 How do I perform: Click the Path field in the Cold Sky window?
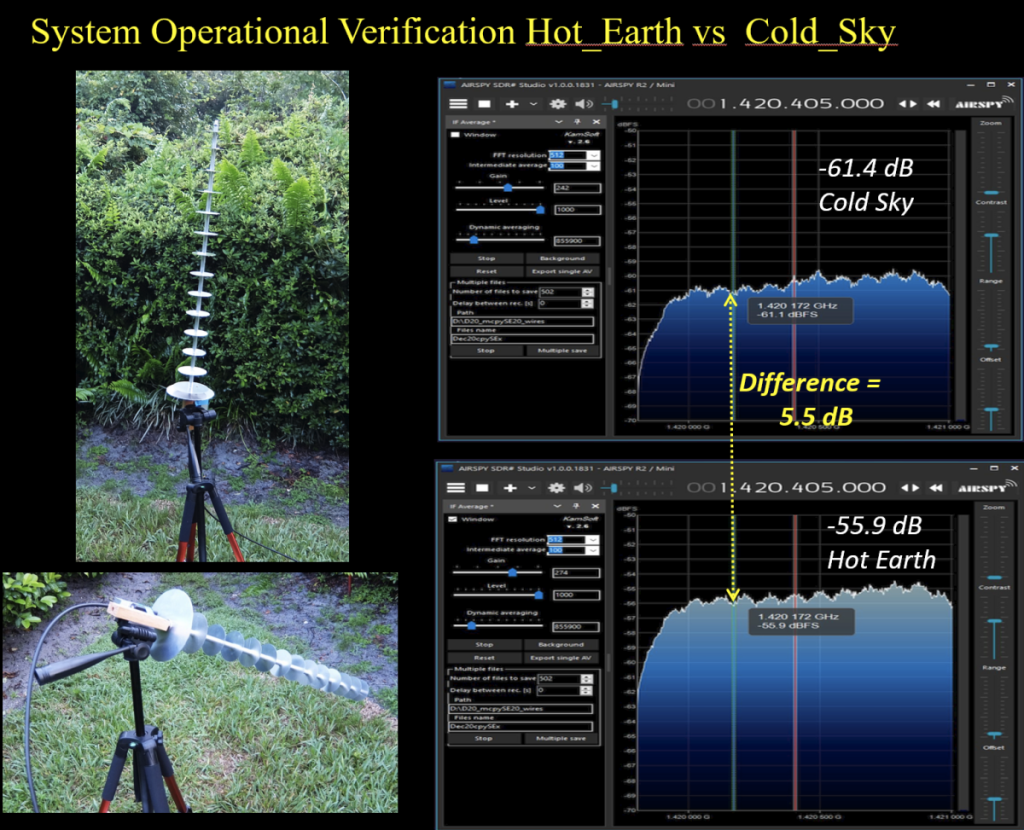click(520, 321)
